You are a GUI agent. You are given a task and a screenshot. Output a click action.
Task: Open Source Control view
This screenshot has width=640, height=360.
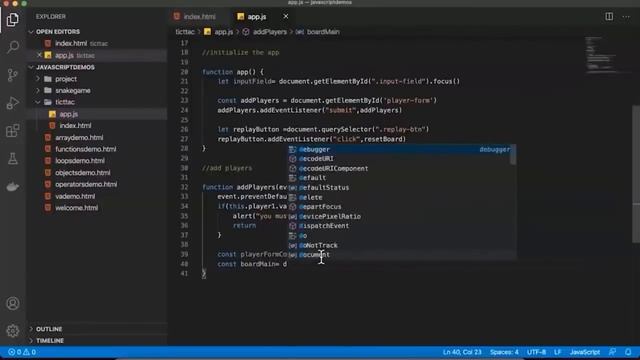pyautogui.click(x=13, y=75)
